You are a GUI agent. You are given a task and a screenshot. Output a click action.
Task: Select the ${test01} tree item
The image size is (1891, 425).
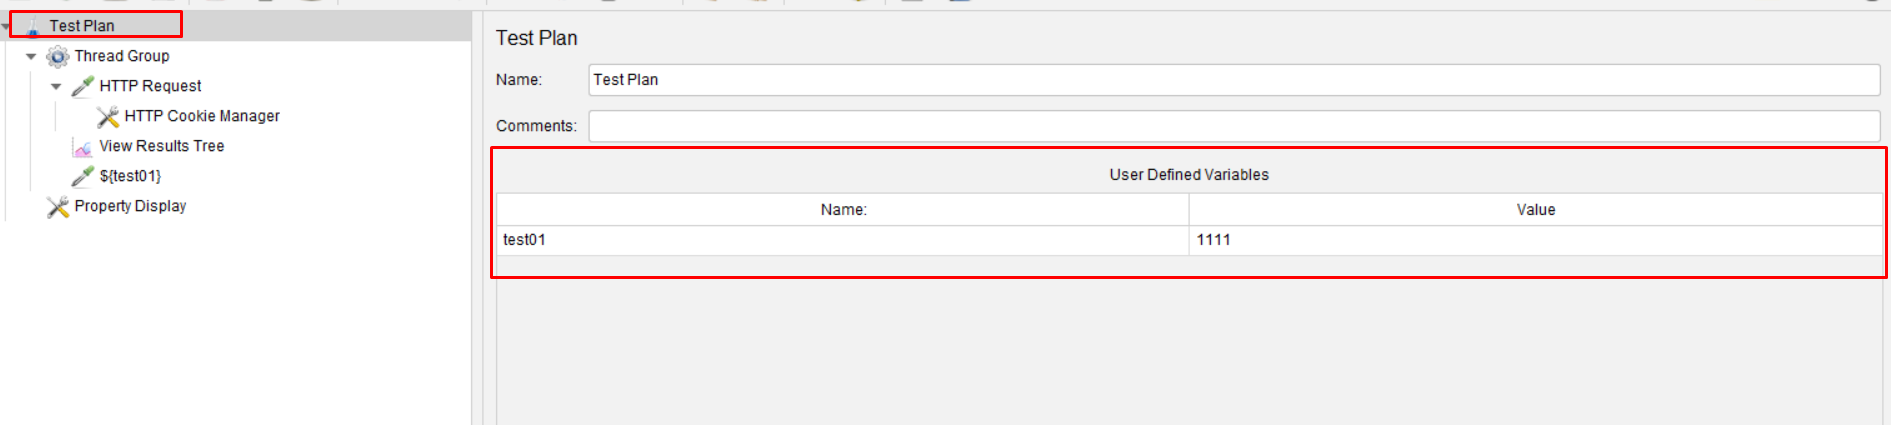click(130, 176)
